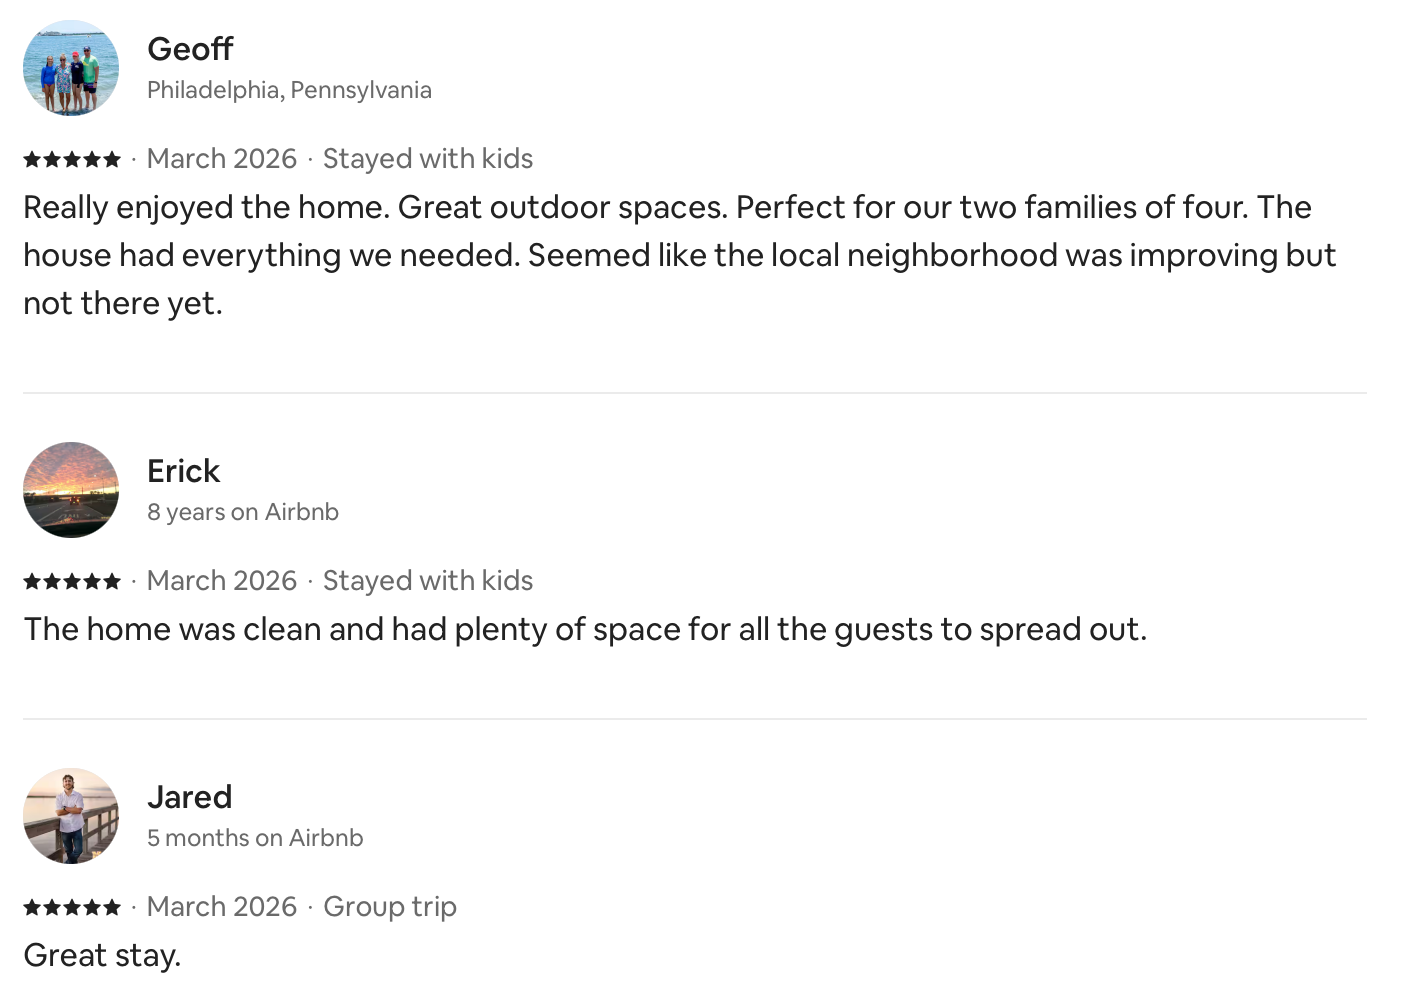The image size is (1406, 1004).
Task: Click Jared's 'Great stay.' review text
Action: coord(102,955)
